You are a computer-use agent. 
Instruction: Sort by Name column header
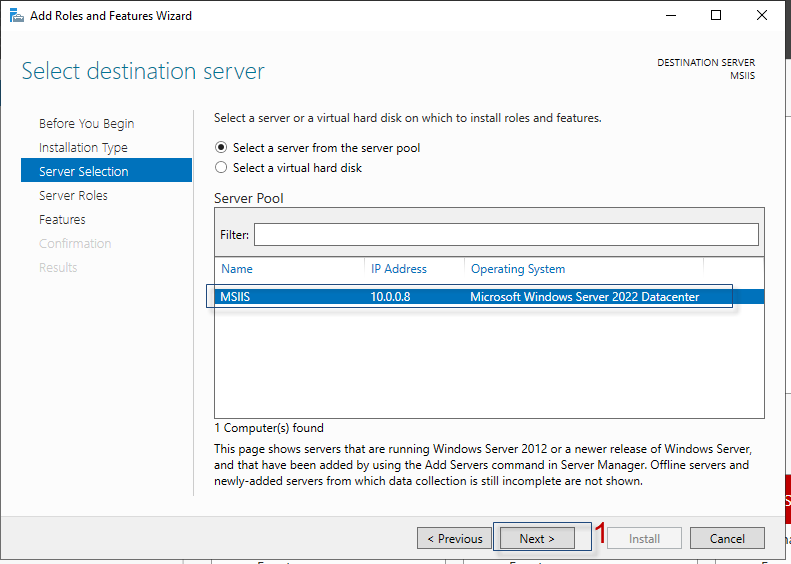pos(237,269)
